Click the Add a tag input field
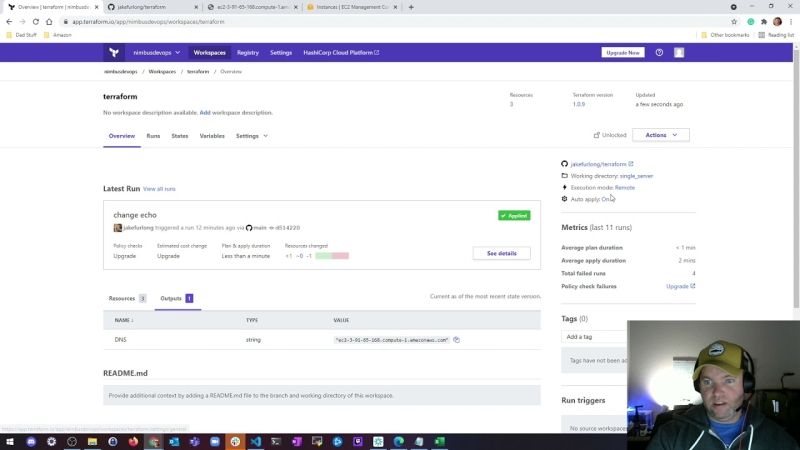800x450 pixels. (594, 337)
